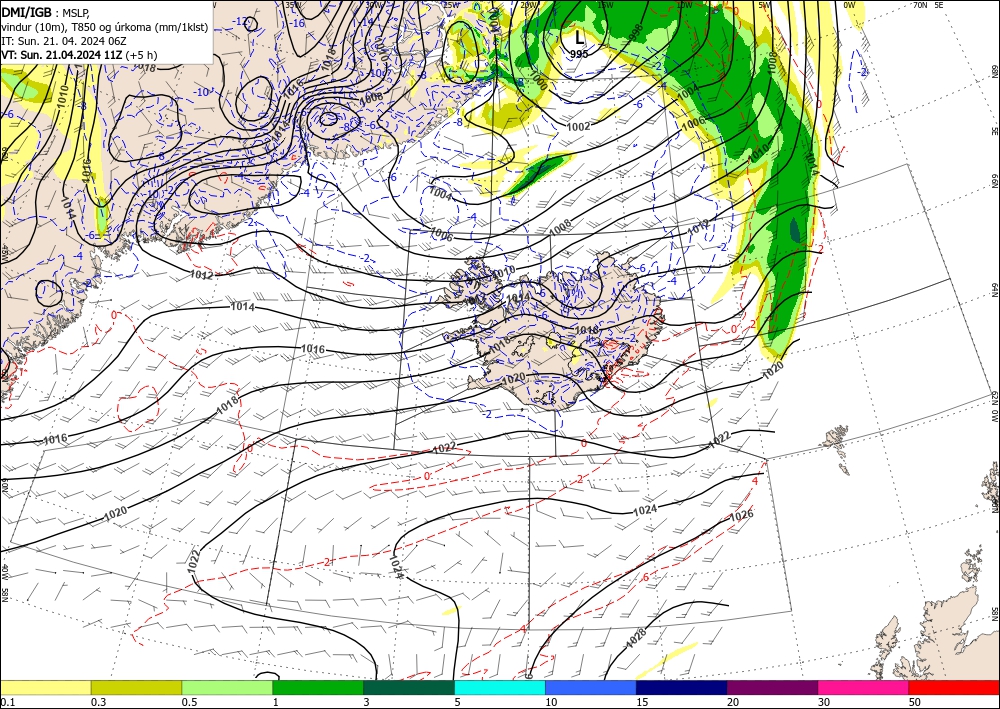
Task: Click the legend value '50'
Action: pyautogui.click(x=915, y=702)
